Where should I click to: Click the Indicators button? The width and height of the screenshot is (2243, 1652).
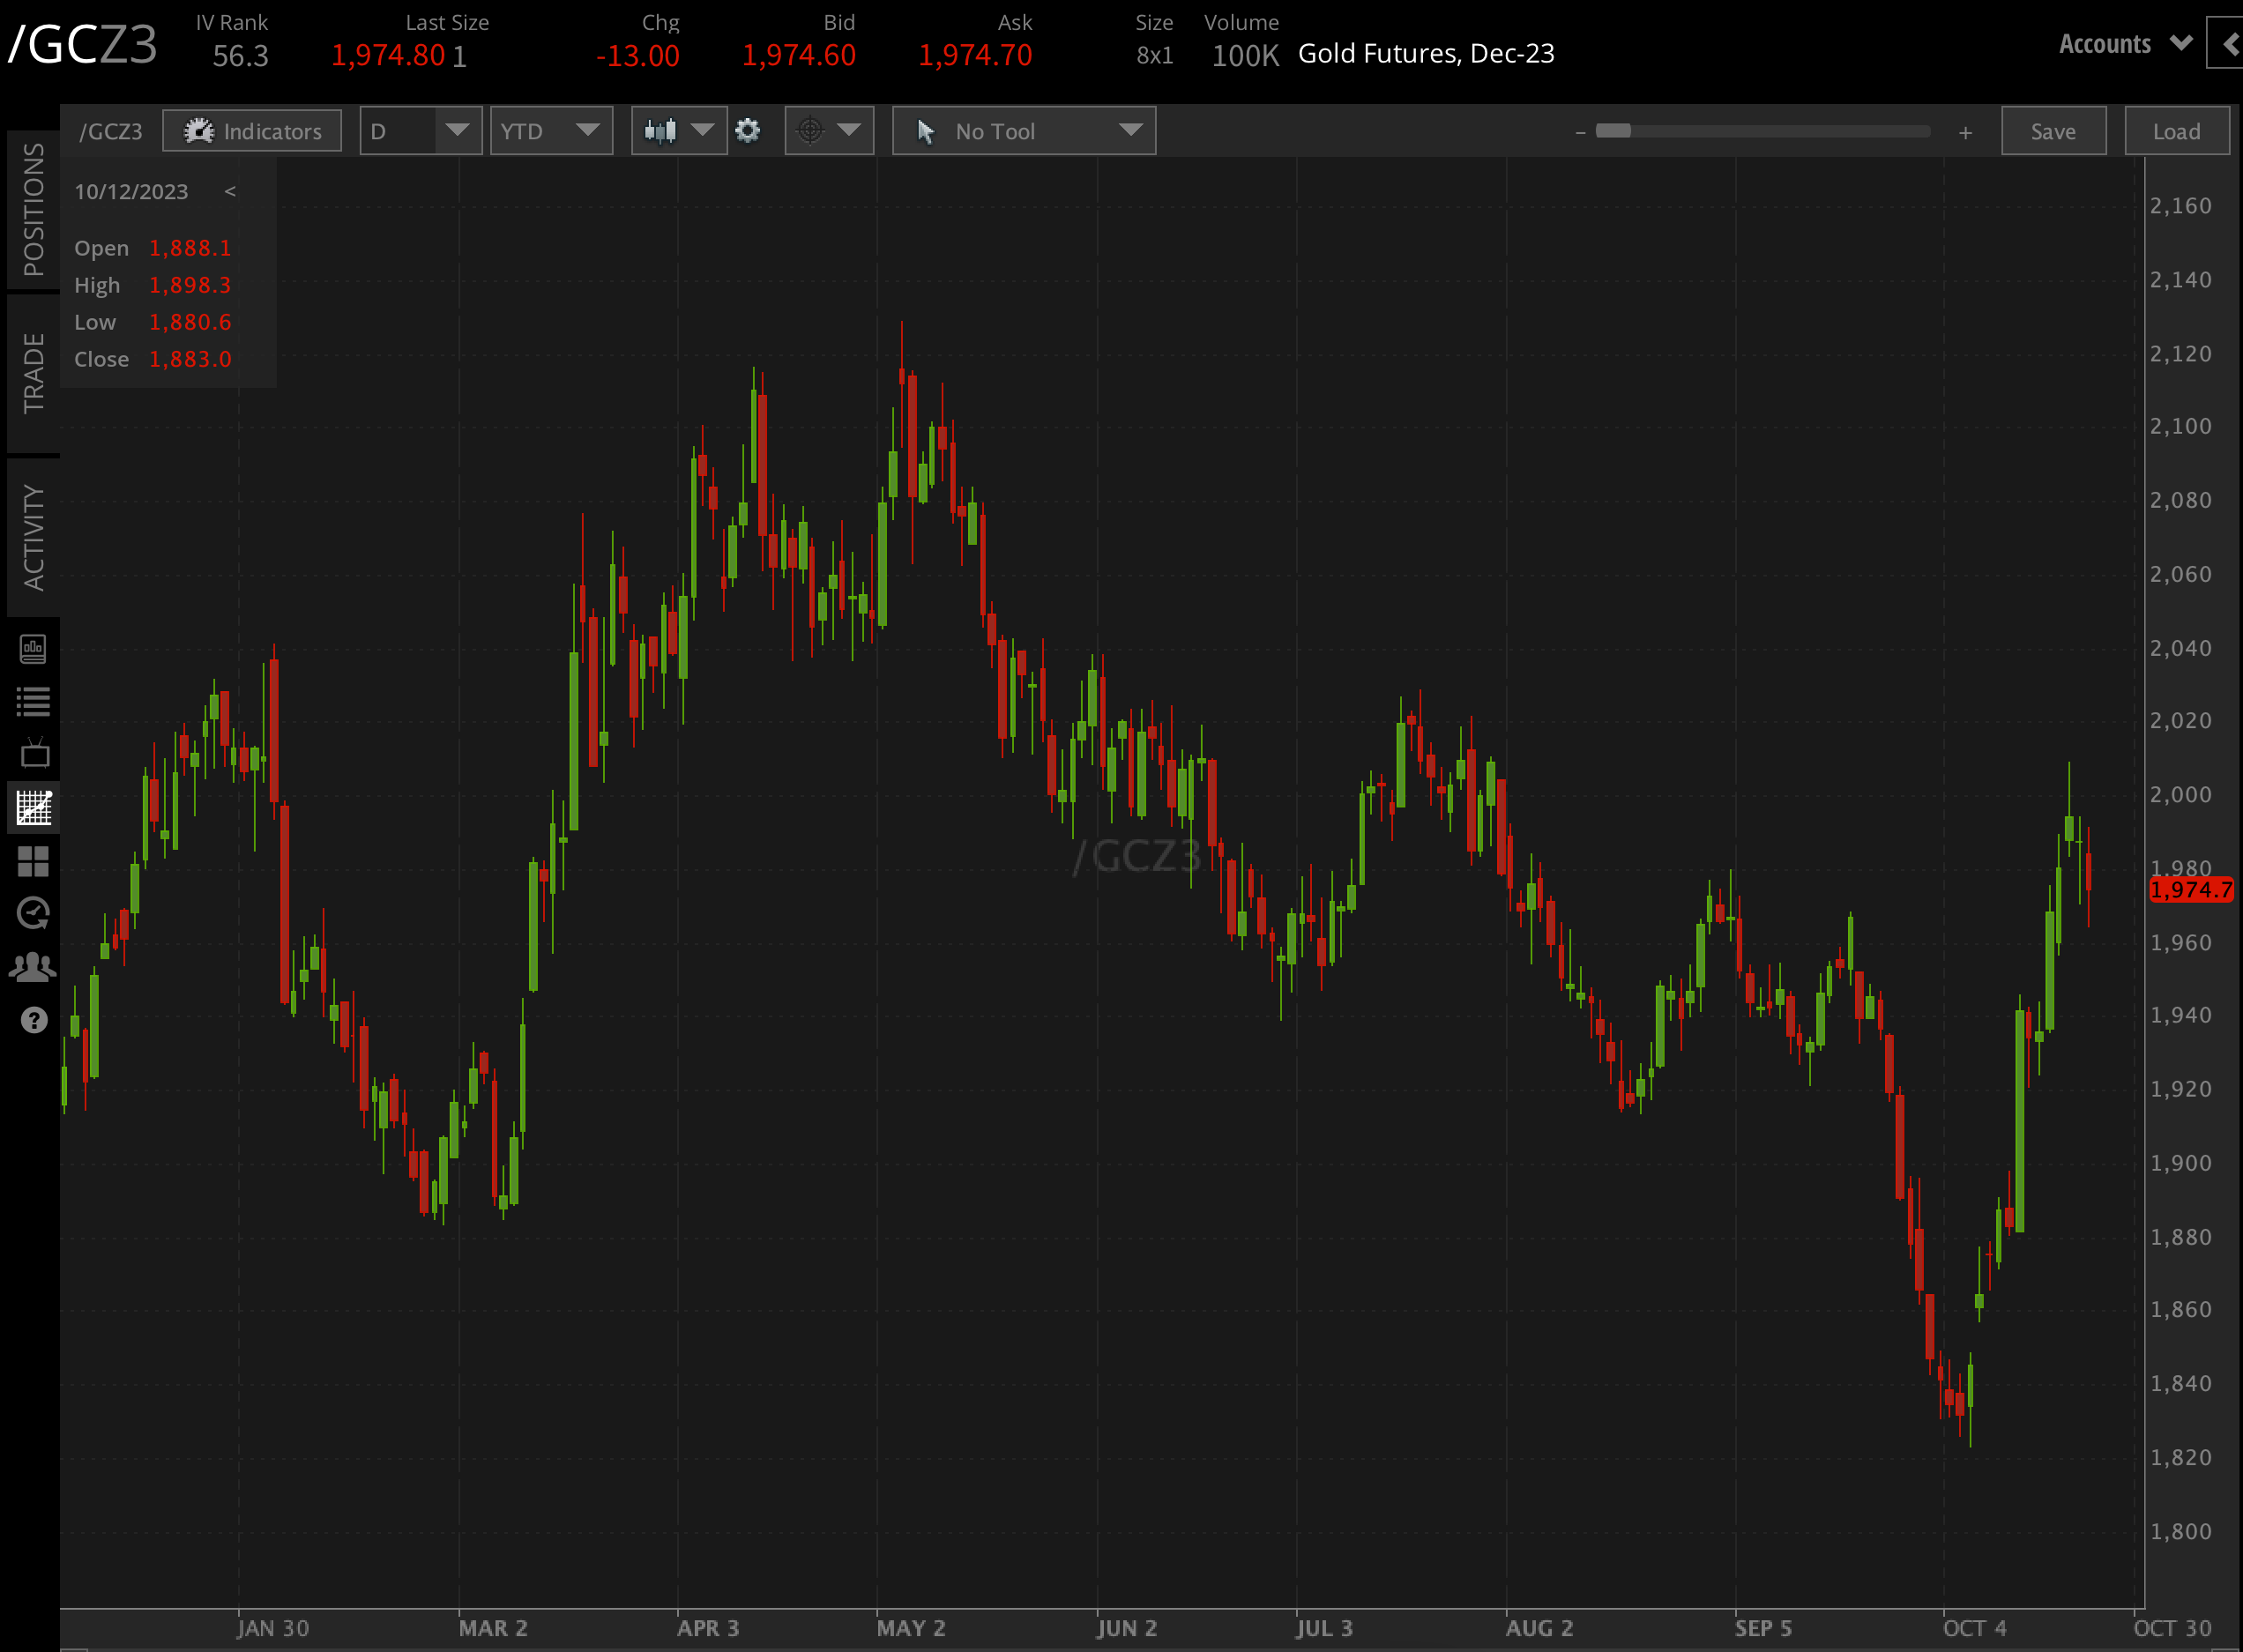coord(252,131)
